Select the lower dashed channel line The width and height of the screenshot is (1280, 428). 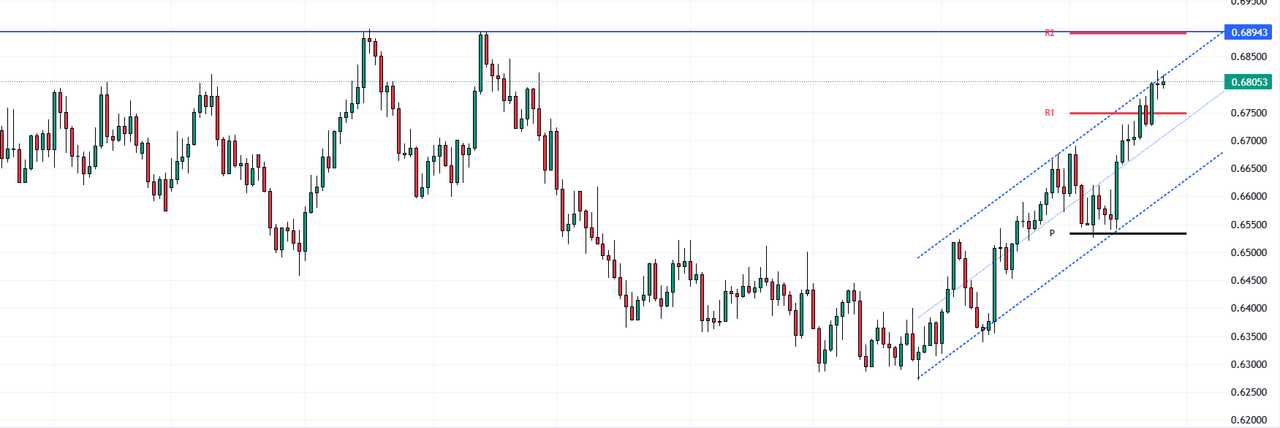1000,320
